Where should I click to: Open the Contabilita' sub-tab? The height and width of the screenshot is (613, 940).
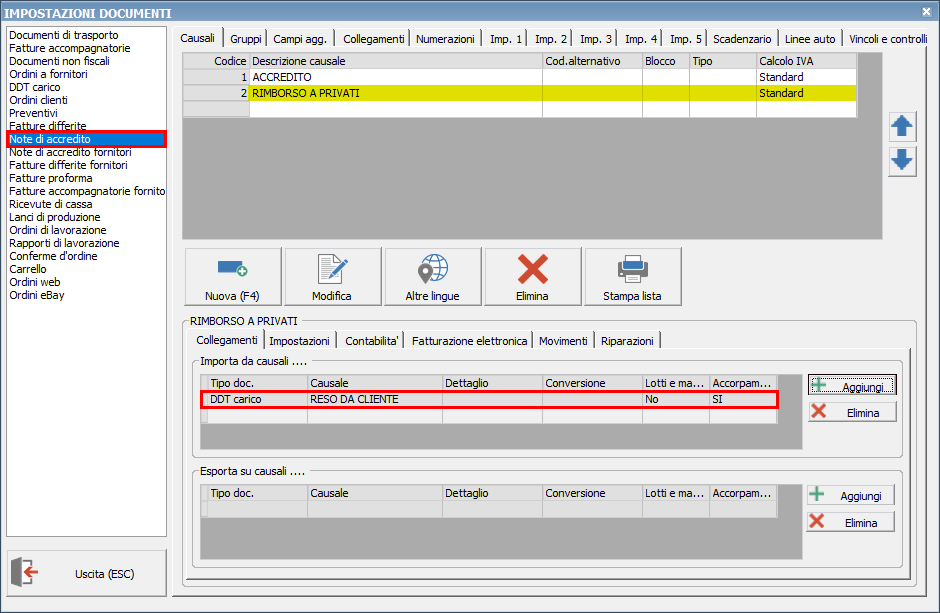pyautogui.click(x=371, y=341)
